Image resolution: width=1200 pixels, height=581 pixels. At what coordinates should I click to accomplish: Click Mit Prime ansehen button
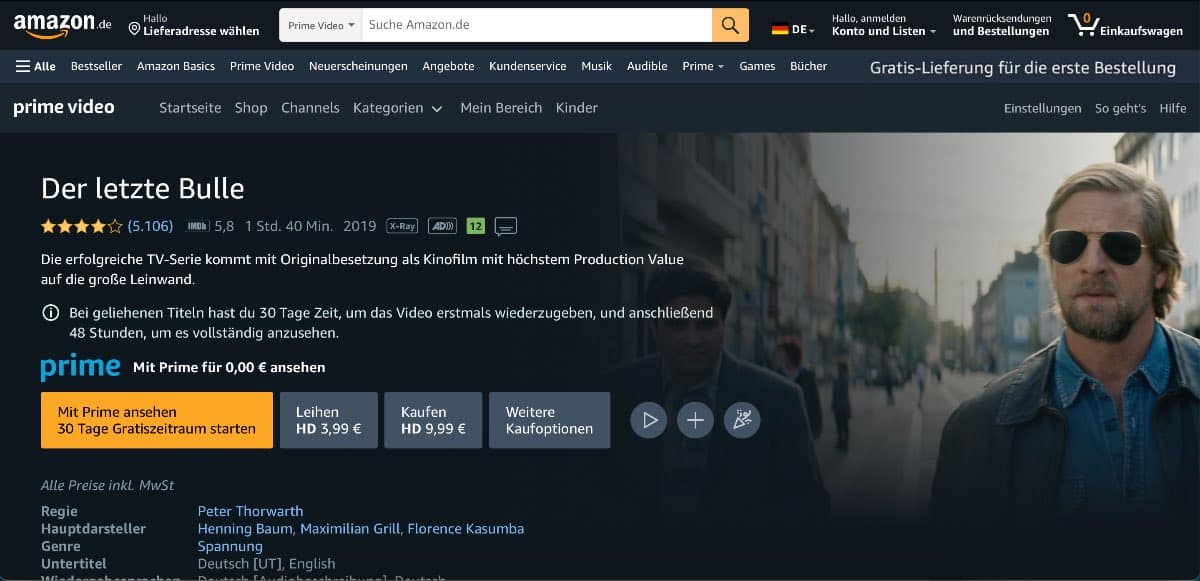(157, 420)
